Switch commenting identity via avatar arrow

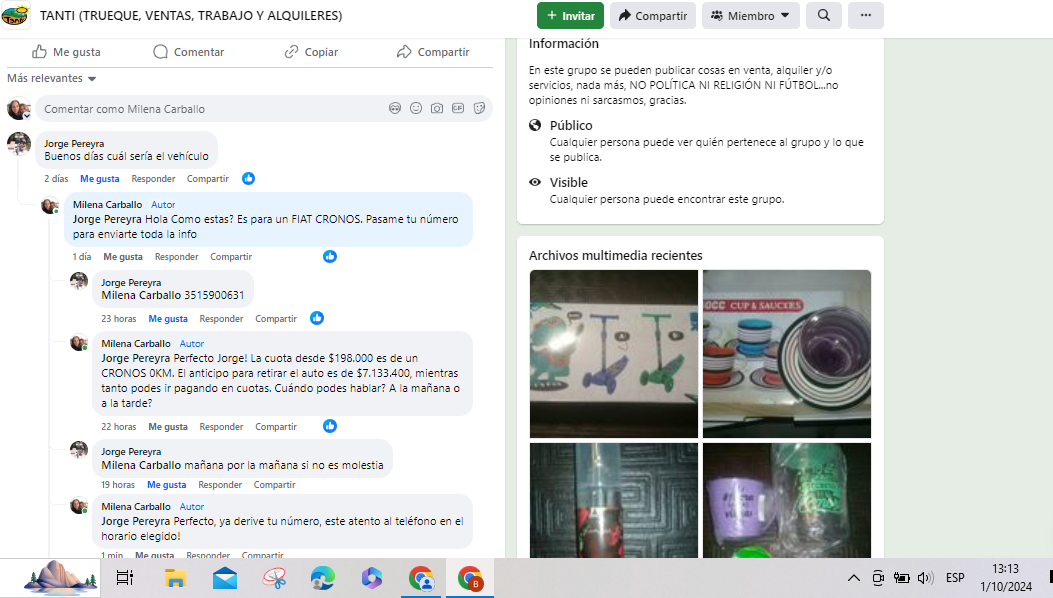(x=27, y=115)
